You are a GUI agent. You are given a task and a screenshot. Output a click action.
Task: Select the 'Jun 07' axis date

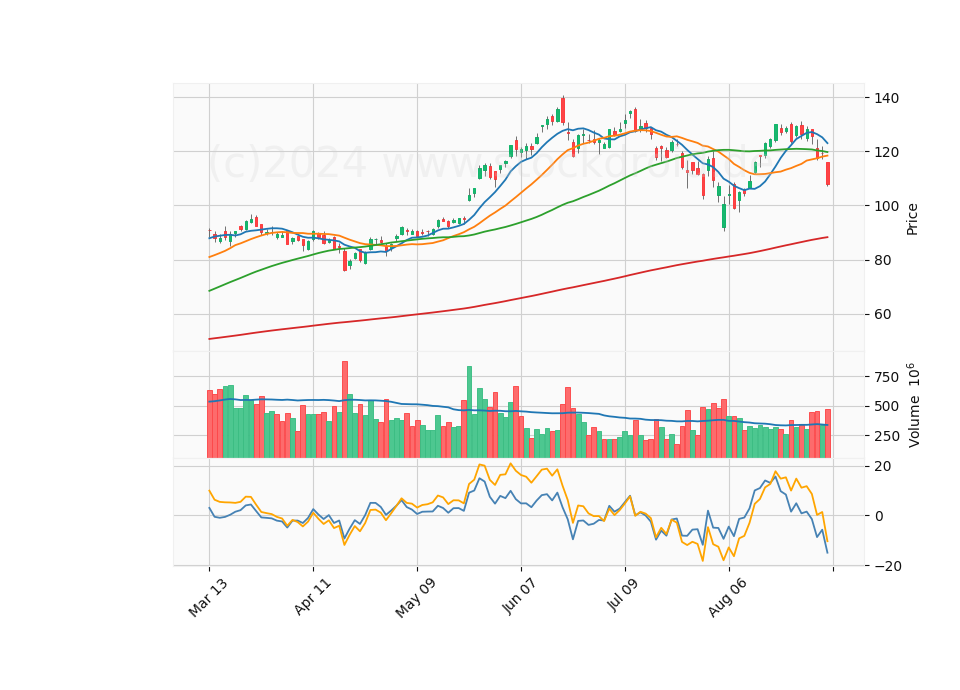click(x=519, y=596)
